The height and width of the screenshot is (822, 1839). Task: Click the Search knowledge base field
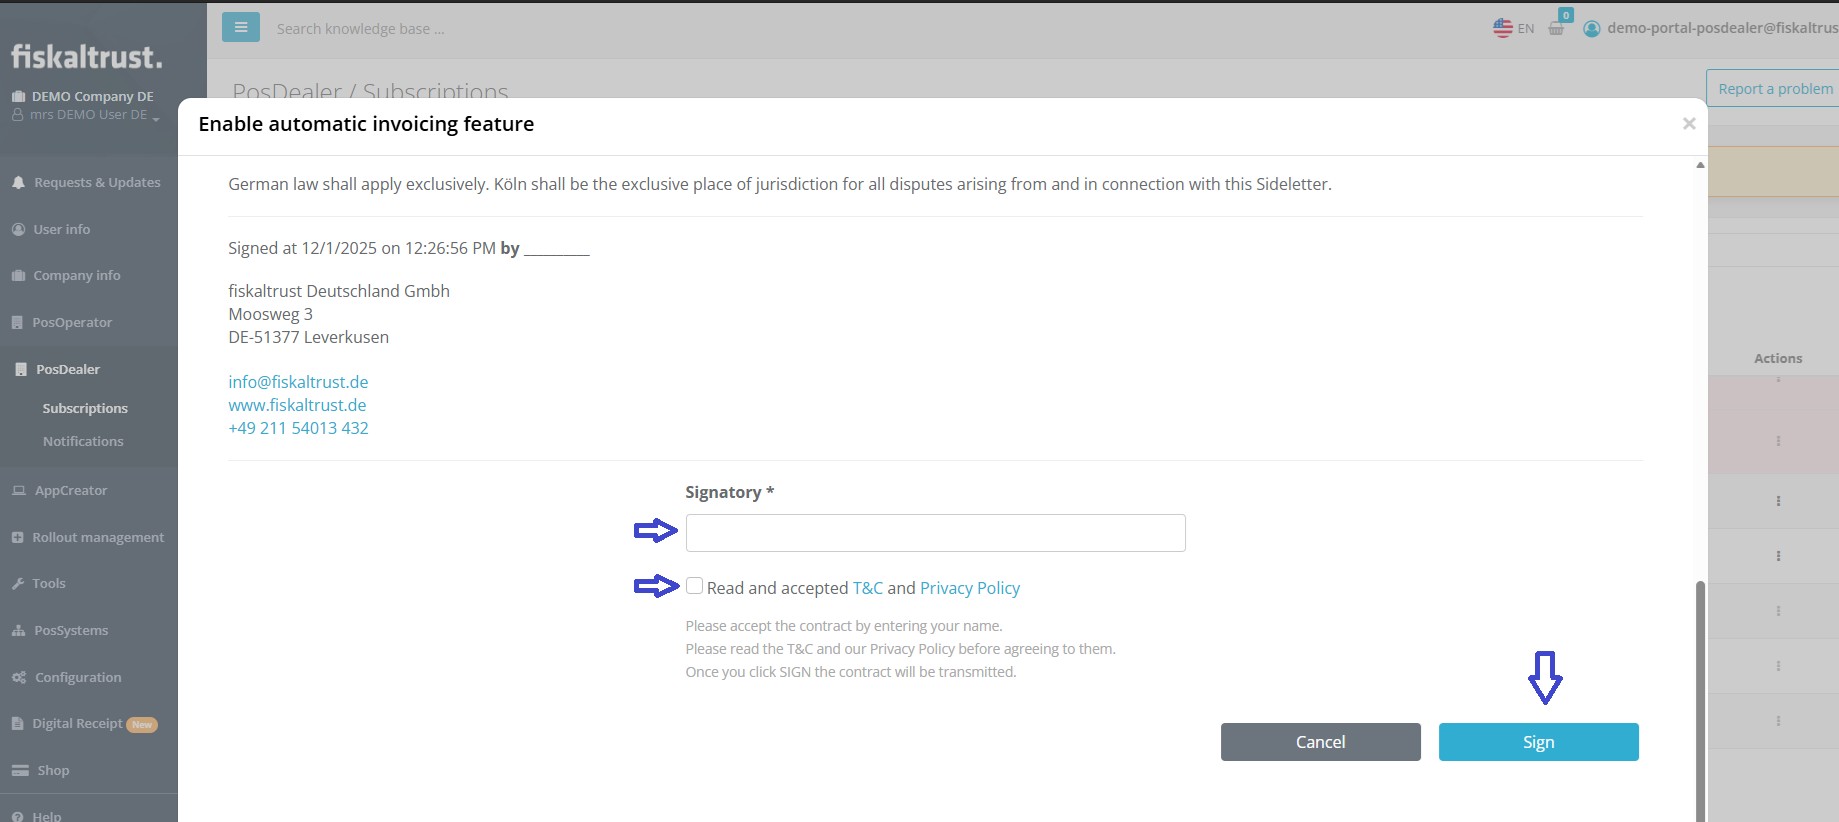coord(361,29)
